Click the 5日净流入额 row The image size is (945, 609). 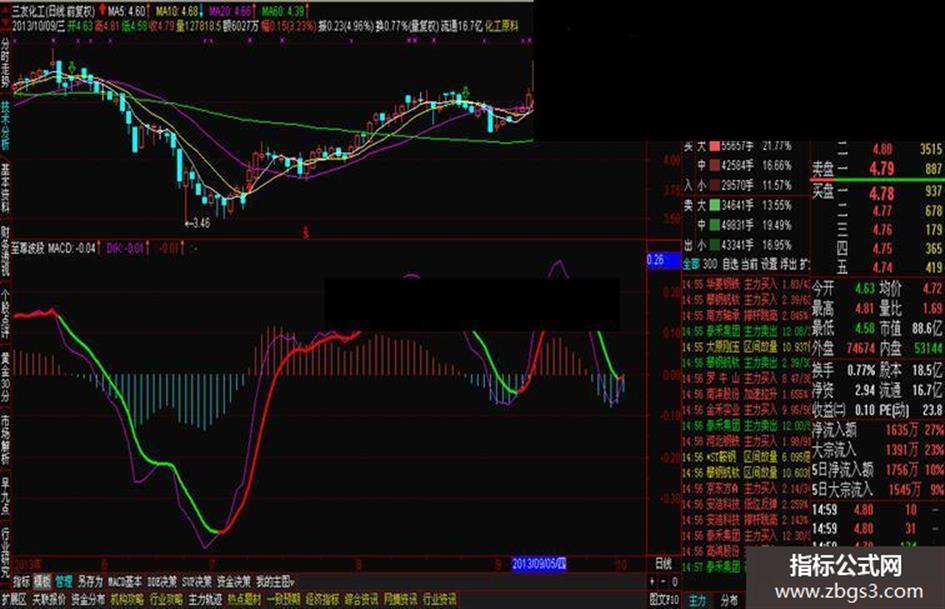tap(877, 470)
